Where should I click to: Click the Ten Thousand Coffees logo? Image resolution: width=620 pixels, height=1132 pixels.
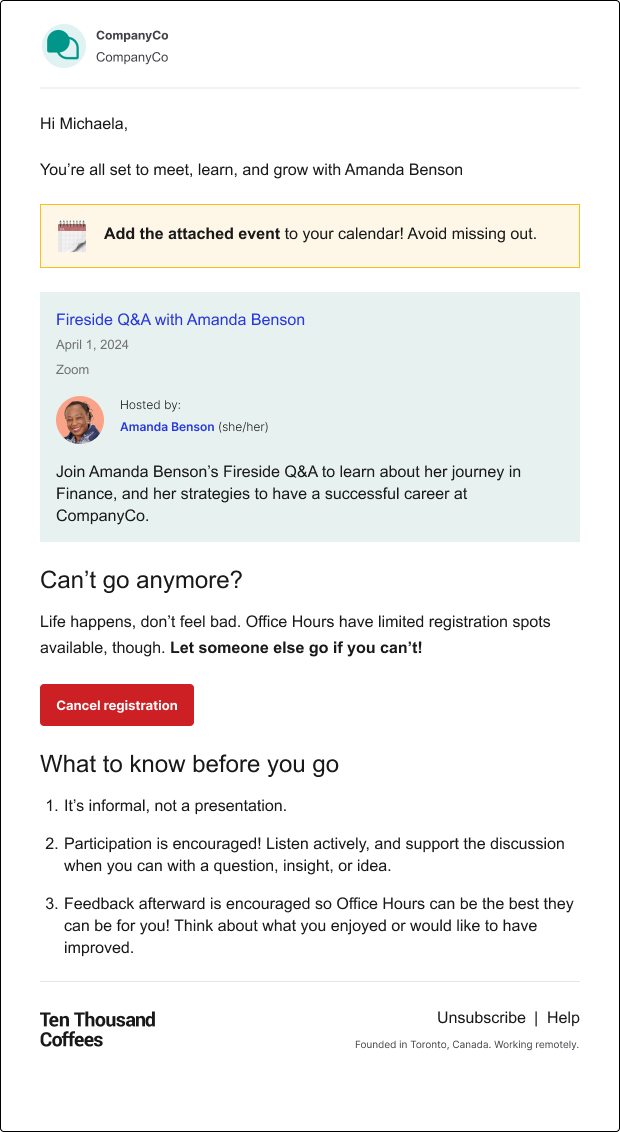97,1029
